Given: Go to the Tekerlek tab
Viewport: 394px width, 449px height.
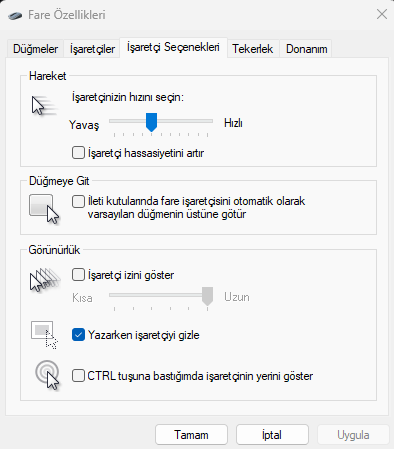Looking at the screenshot, I should (253, 49).
